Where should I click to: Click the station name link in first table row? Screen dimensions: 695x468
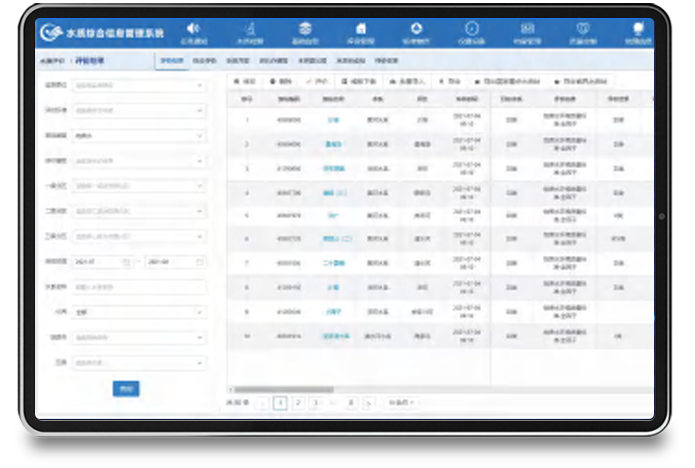pos(333,119)
